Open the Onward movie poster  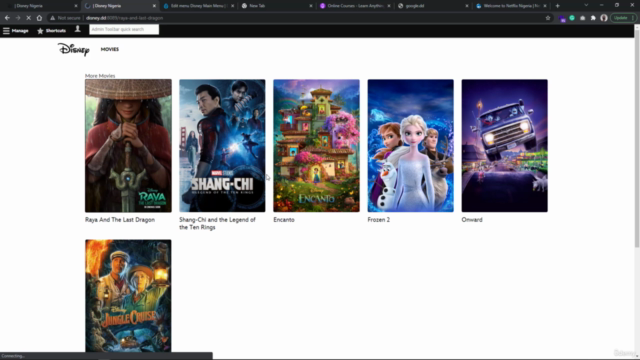point(504,146)
